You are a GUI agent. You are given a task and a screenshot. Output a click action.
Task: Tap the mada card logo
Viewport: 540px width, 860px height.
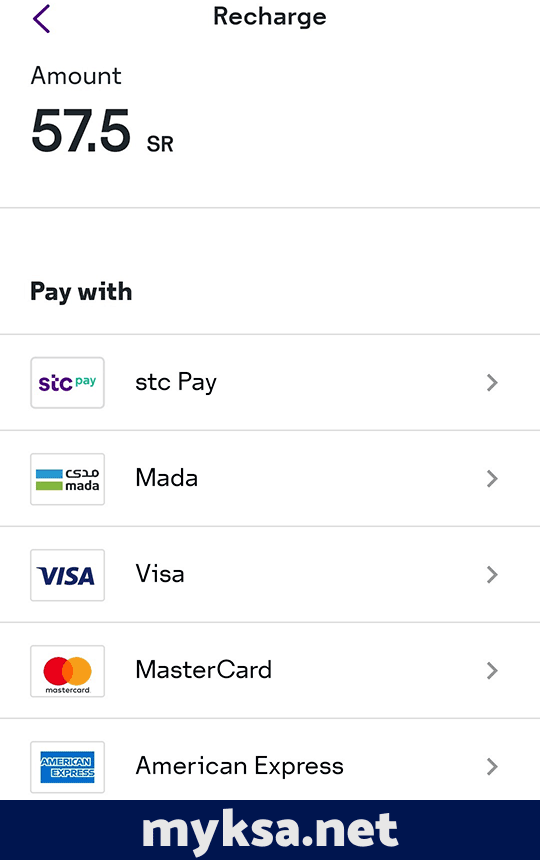(x=67, y=479)
